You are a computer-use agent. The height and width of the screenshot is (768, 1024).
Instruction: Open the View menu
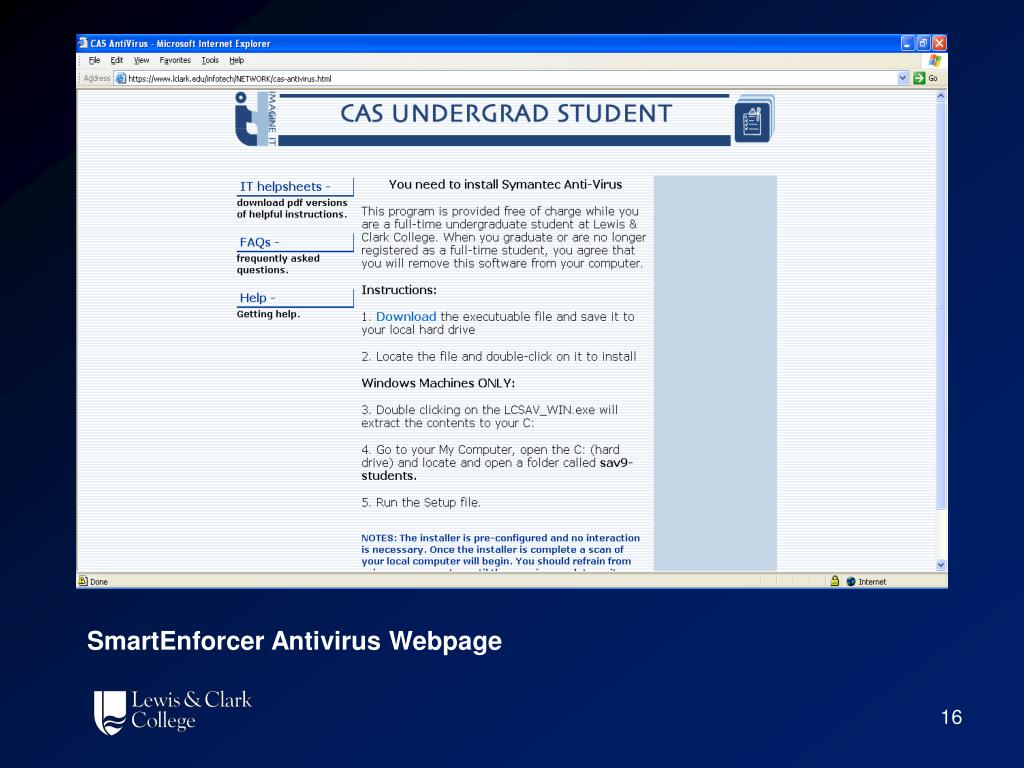pyautogui.click(x=141, y=60)
